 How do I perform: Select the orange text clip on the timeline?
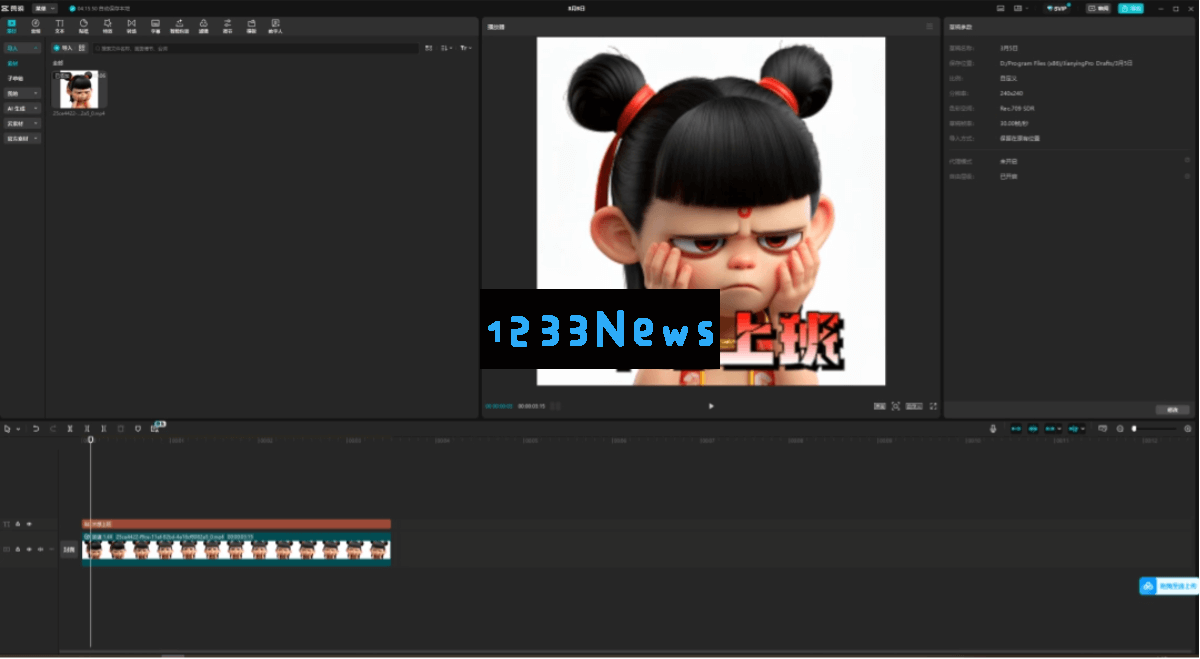tap(236, 524)
